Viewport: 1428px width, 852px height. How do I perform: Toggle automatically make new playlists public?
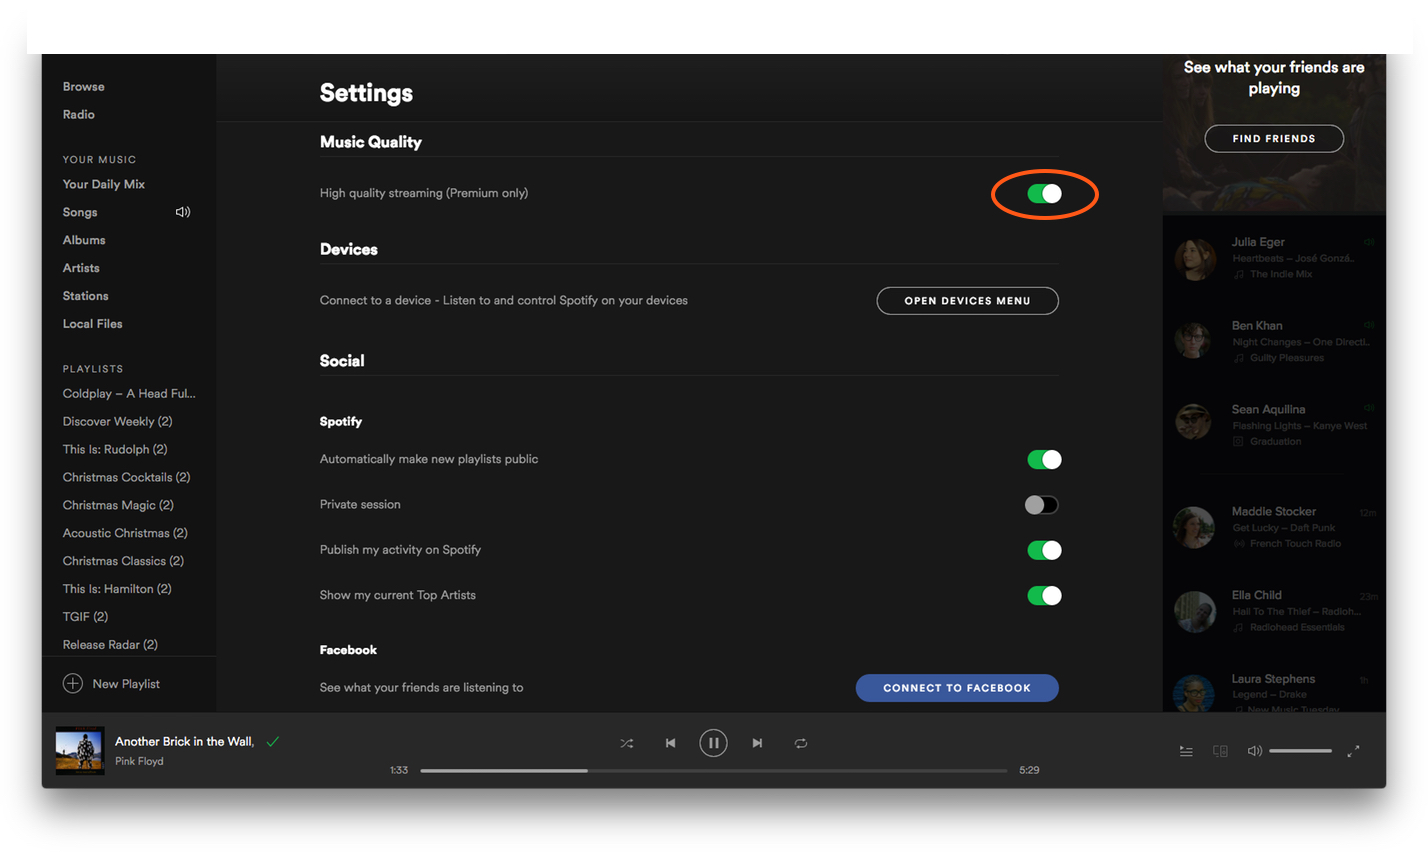pos(1044,459)
